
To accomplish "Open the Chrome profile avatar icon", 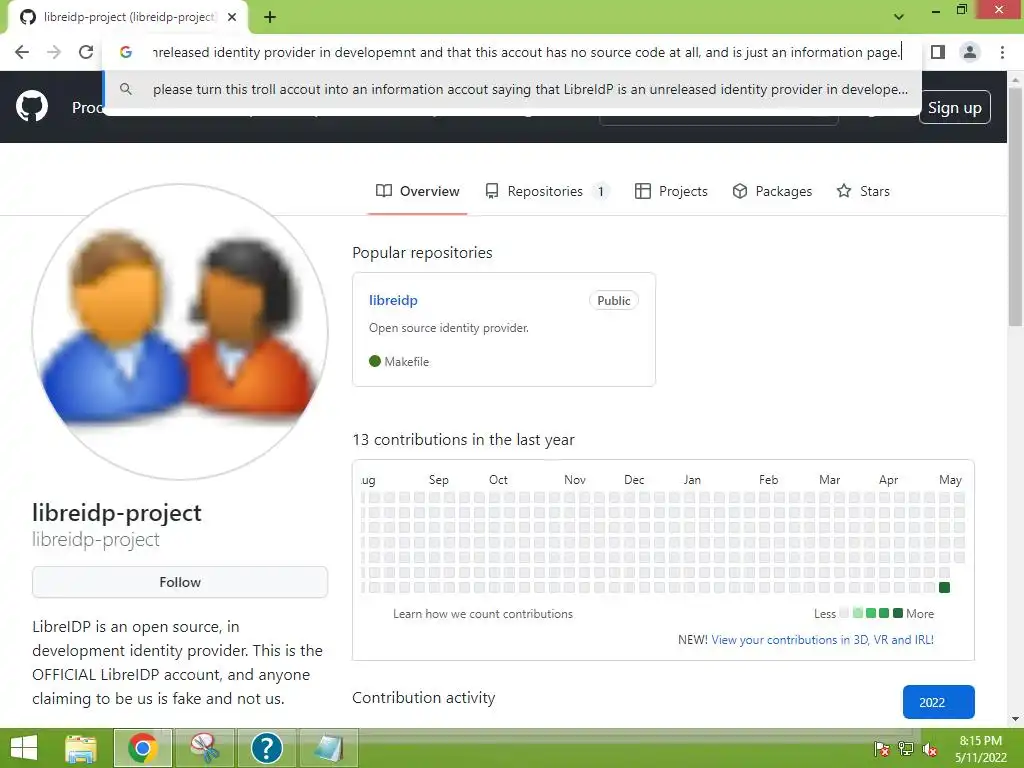I will pyautogui.click(x=970, y=52).
